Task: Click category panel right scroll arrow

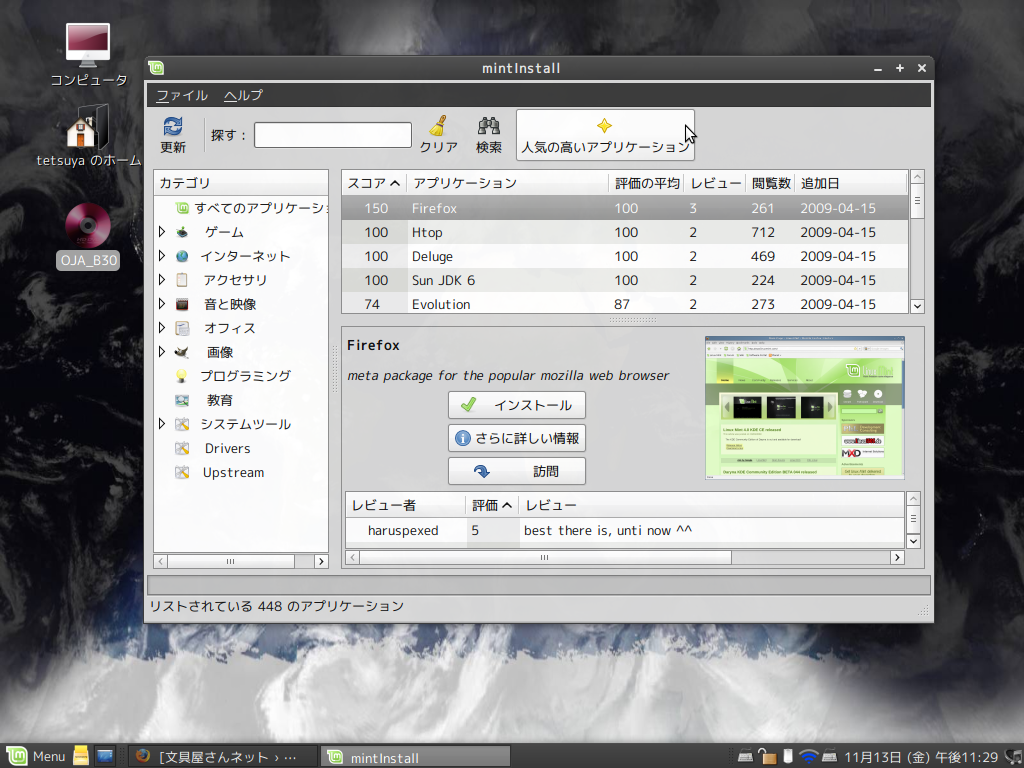Action: point(321,561)
